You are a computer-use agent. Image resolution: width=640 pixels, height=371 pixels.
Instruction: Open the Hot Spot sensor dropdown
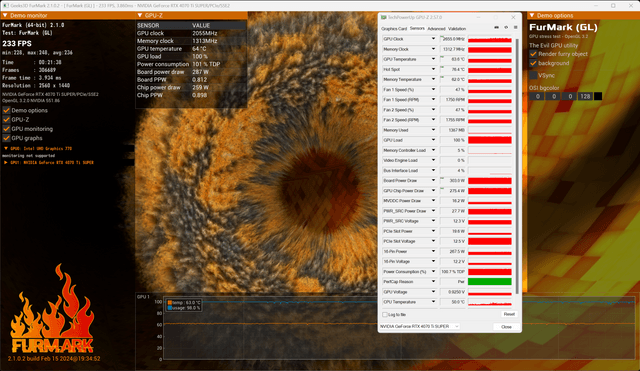click(433, 69)
